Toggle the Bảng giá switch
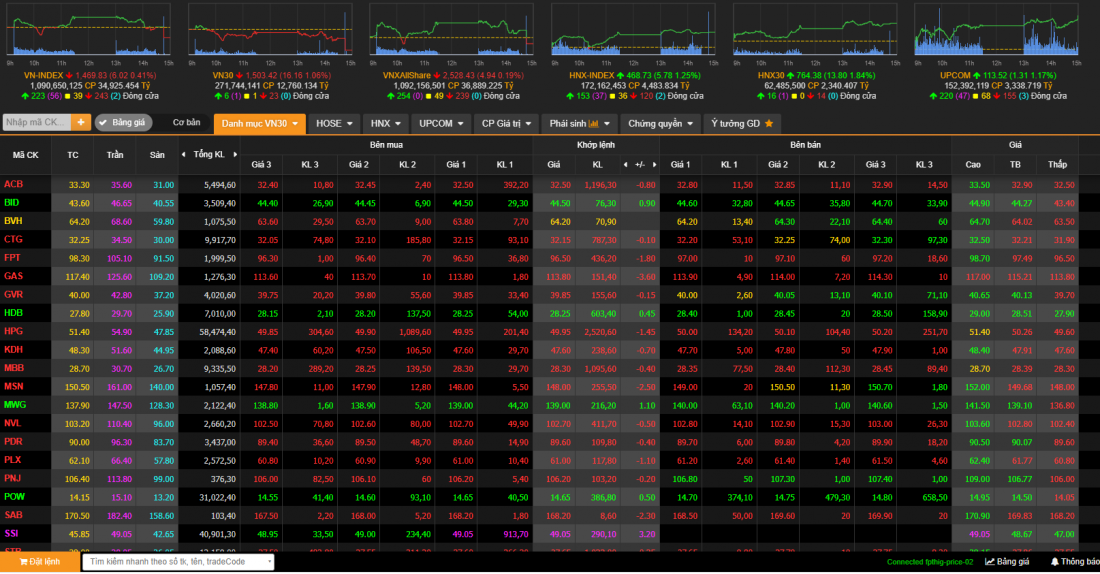The height and width of the screenshot is (574, 1100). 123,123
